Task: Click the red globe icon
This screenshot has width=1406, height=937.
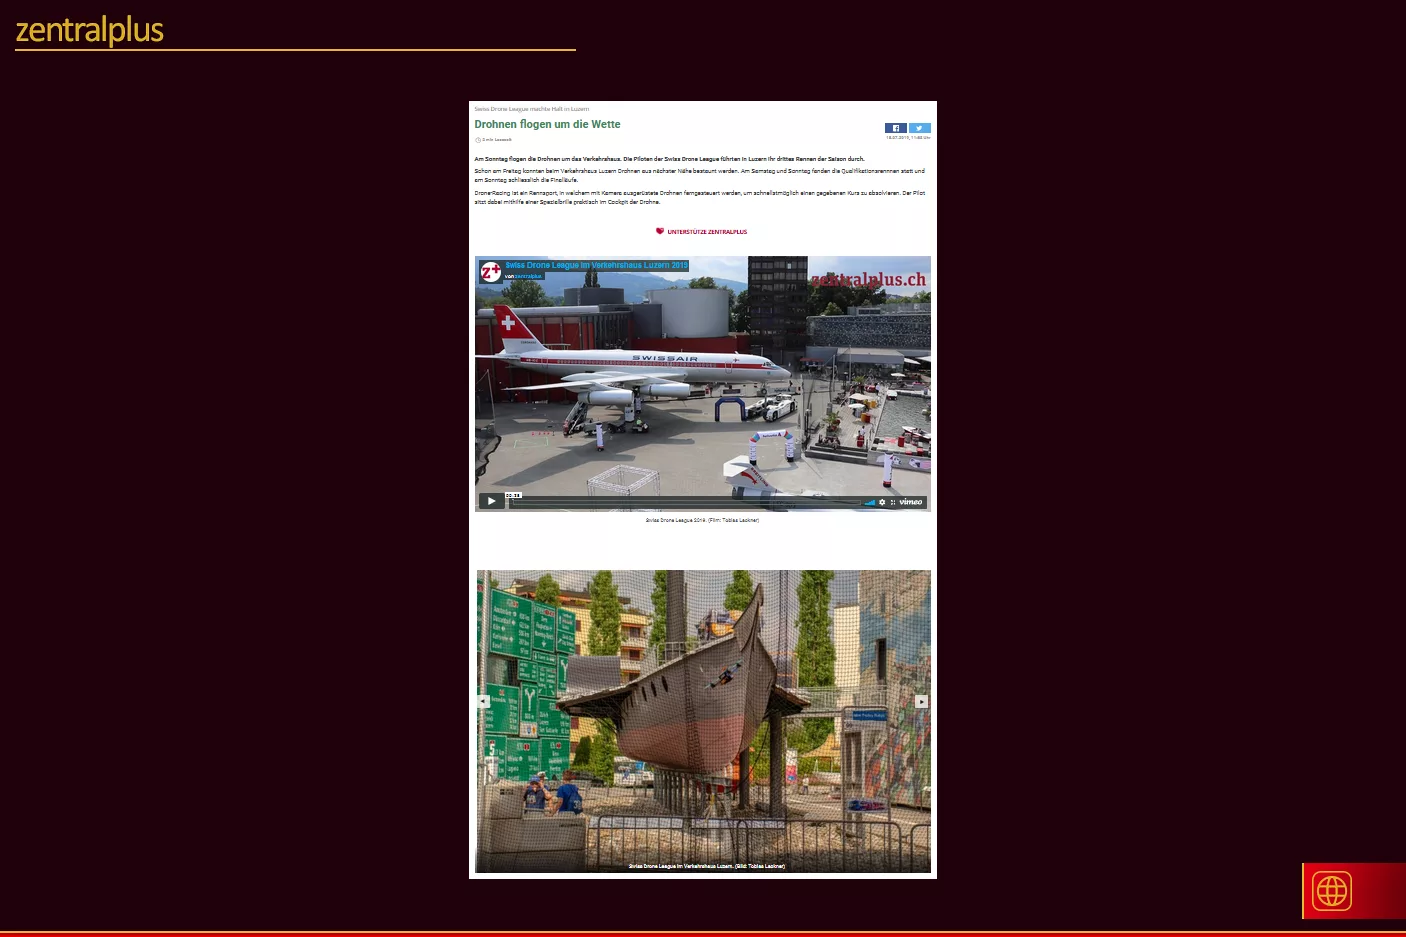Action: click(x=1332, y=891)
